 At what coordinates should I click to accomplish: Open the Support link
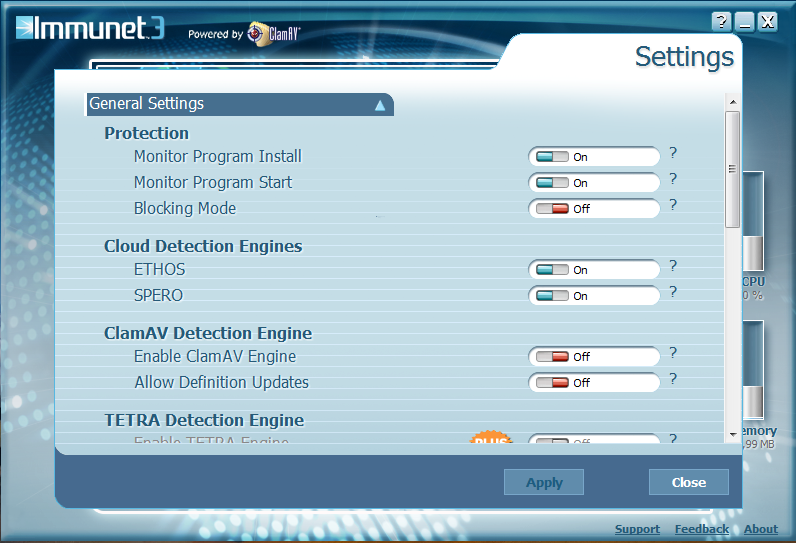click(637, 529)
